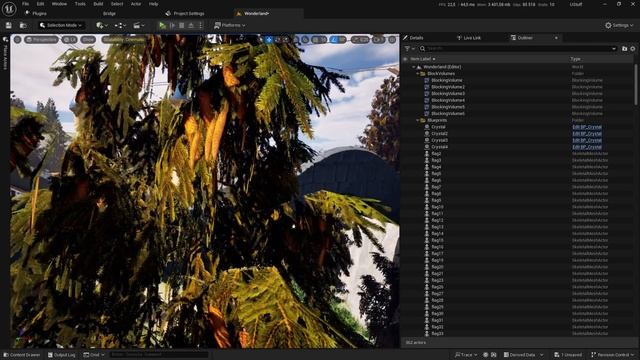Collapse the Blueprints folder
This screenshot has height=360, width=640.
pos(418,120)
